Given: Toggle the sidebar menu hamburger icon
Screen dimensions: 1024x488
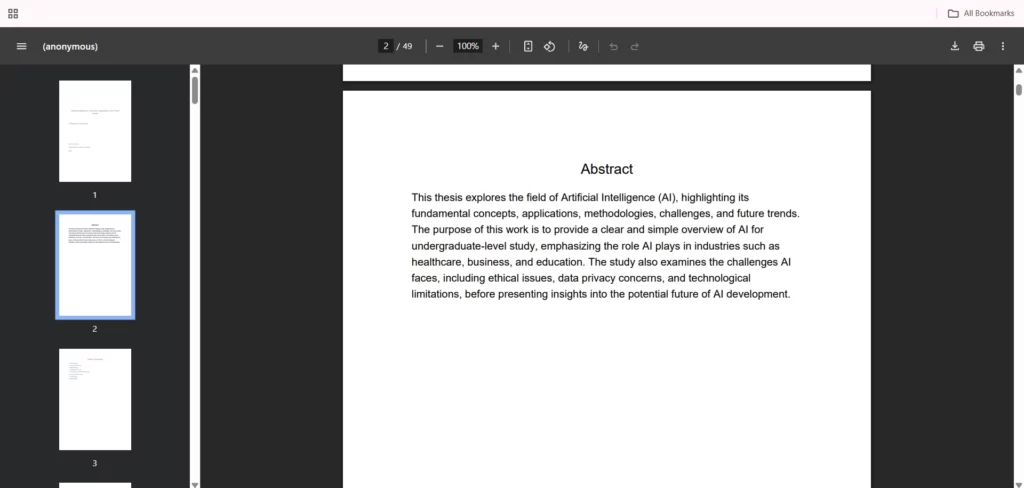Looking at the screenshot, I should (x=21, y=46).
